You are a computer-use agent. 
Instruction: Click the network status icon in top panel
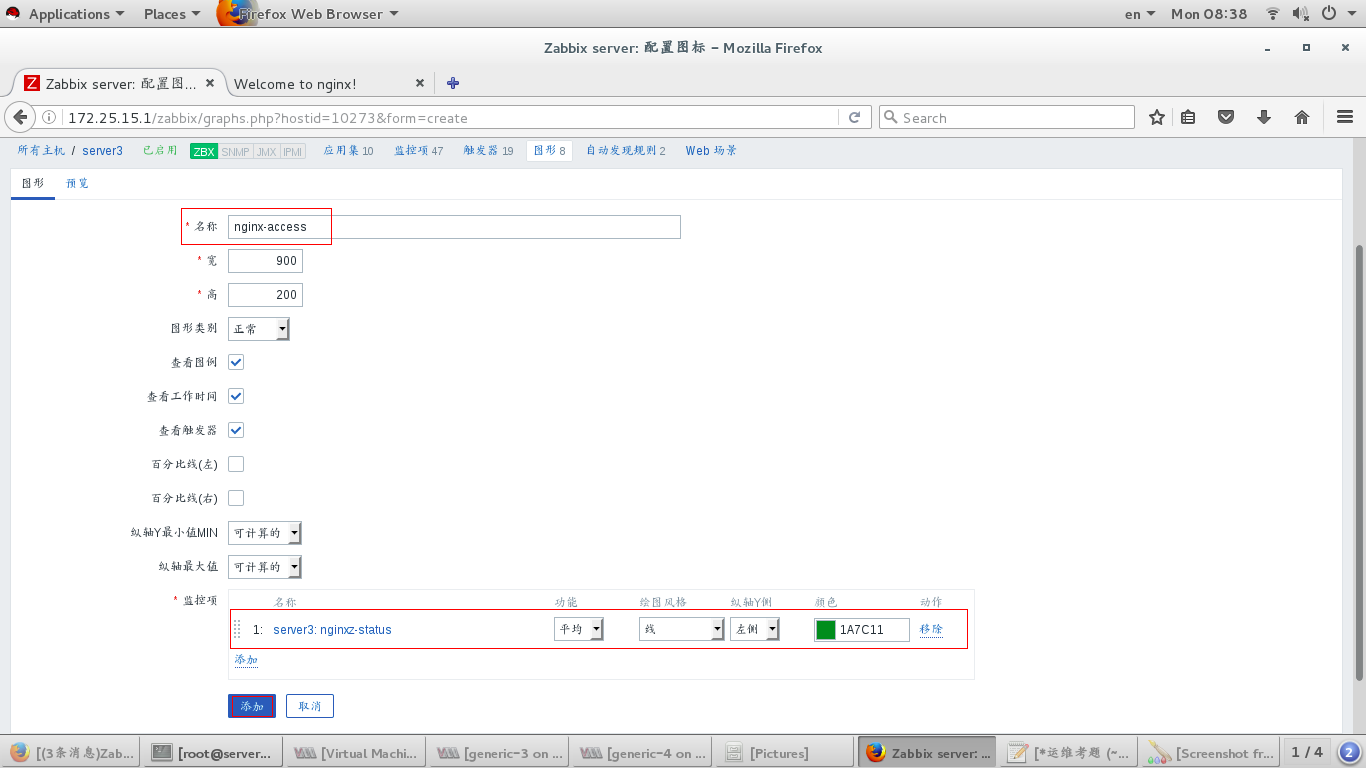(x=1273, y=14)
